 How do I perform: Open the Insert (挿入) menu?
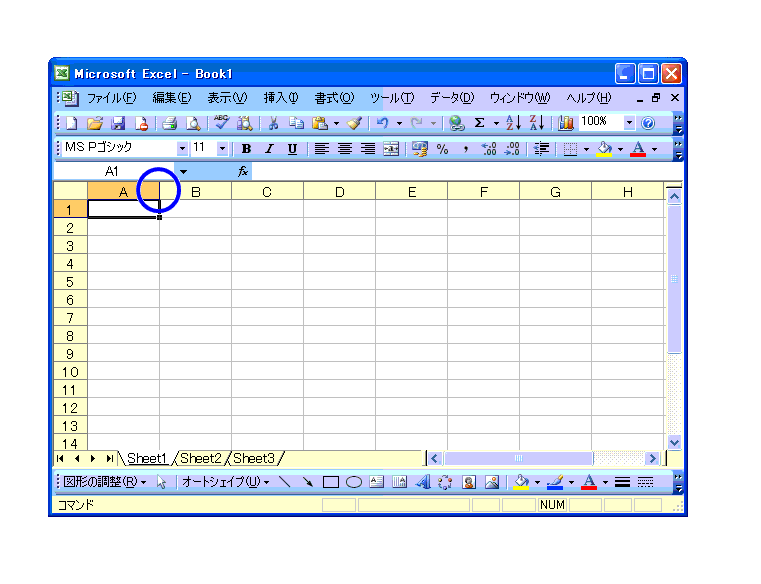pyautogui.click(x=281, y=98)
